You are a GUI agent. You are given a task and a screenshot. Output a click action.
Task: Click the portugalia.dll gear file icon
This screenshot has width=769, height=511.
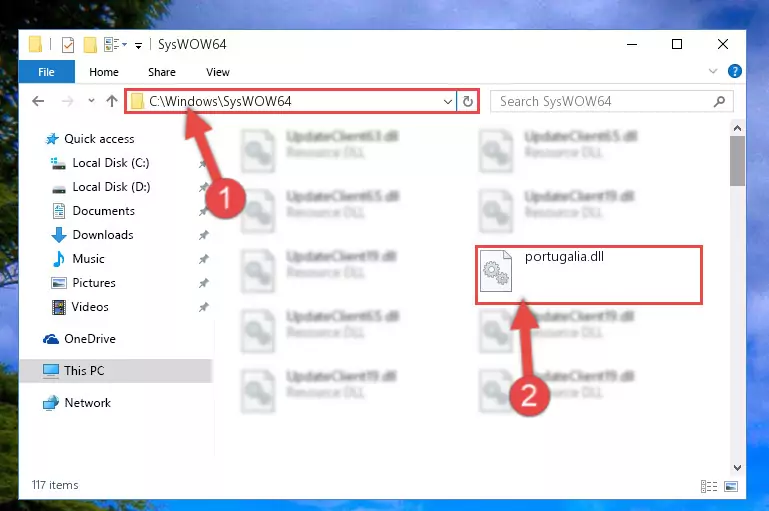tap(495, 271)
